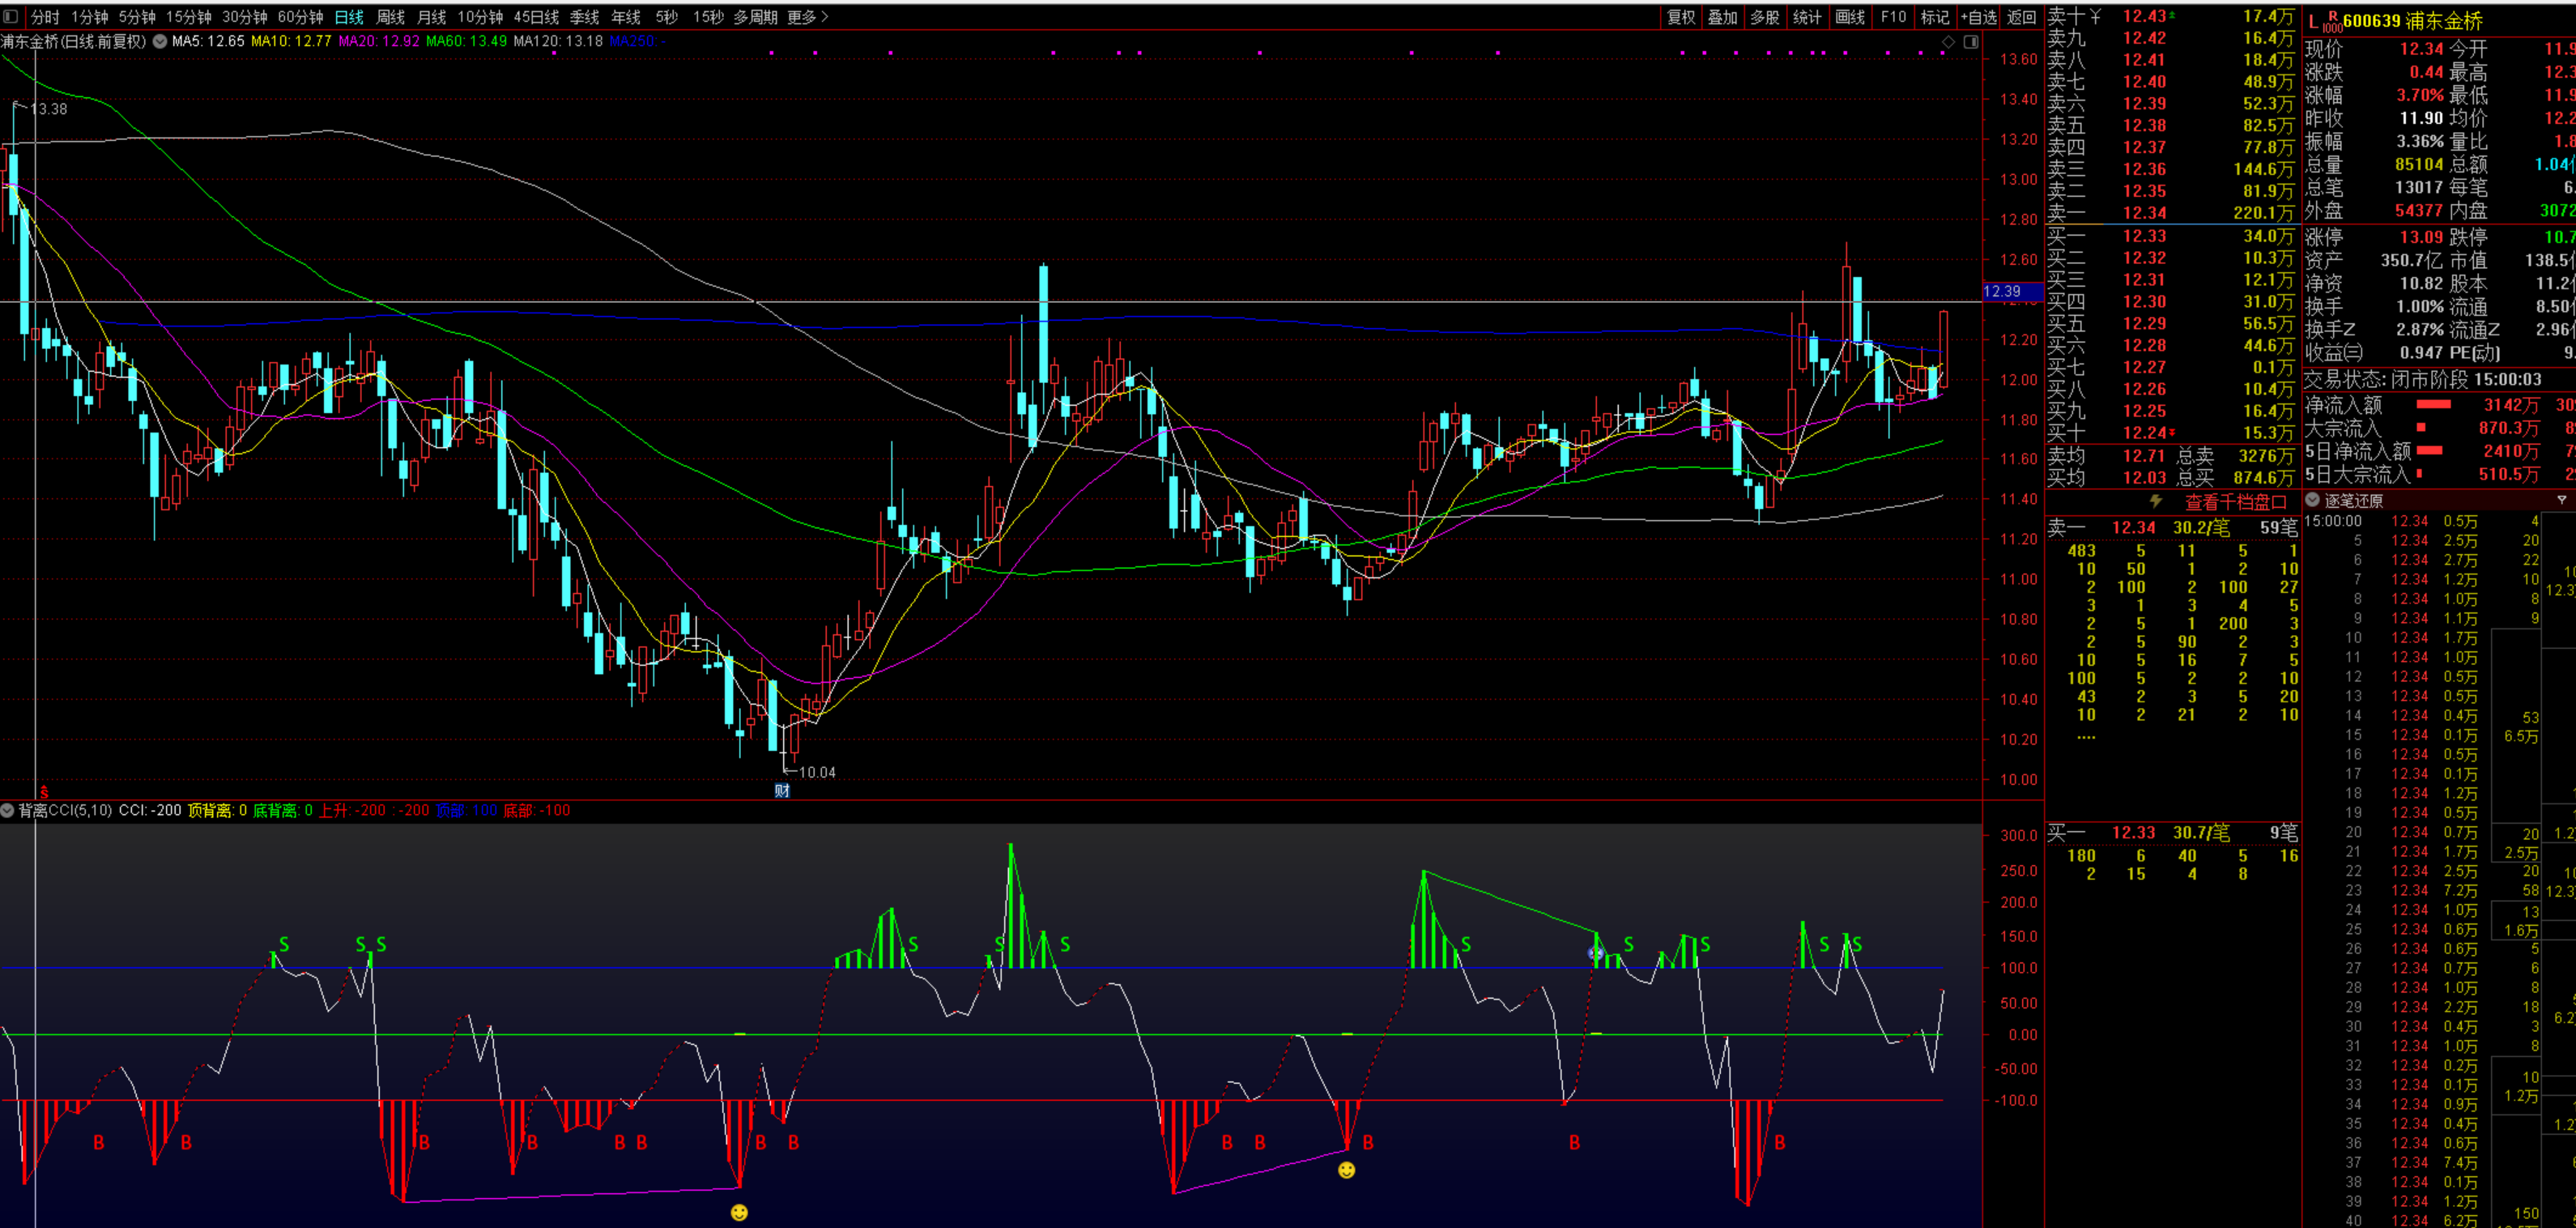This screenshot has width=2576, height=1228.
Task: Click the 15:00:00 first tick trade row
Action: pyautogui.click(x=2422, y=521)
